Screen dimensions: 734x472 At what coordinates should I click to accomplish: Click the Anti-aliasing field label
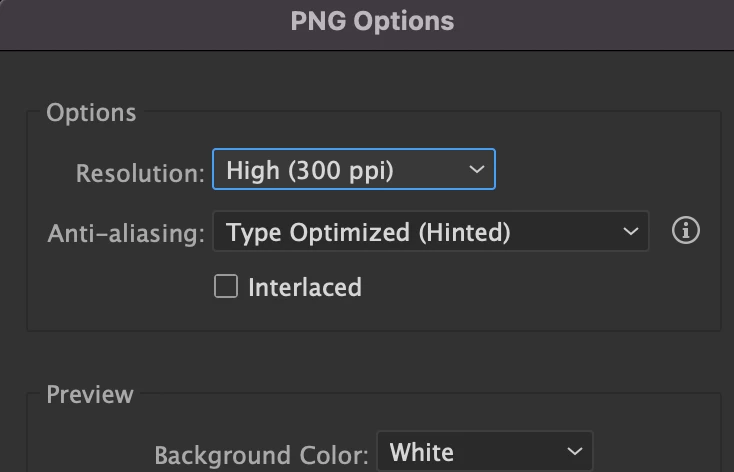pyautogui.click(x=126, y=234)
